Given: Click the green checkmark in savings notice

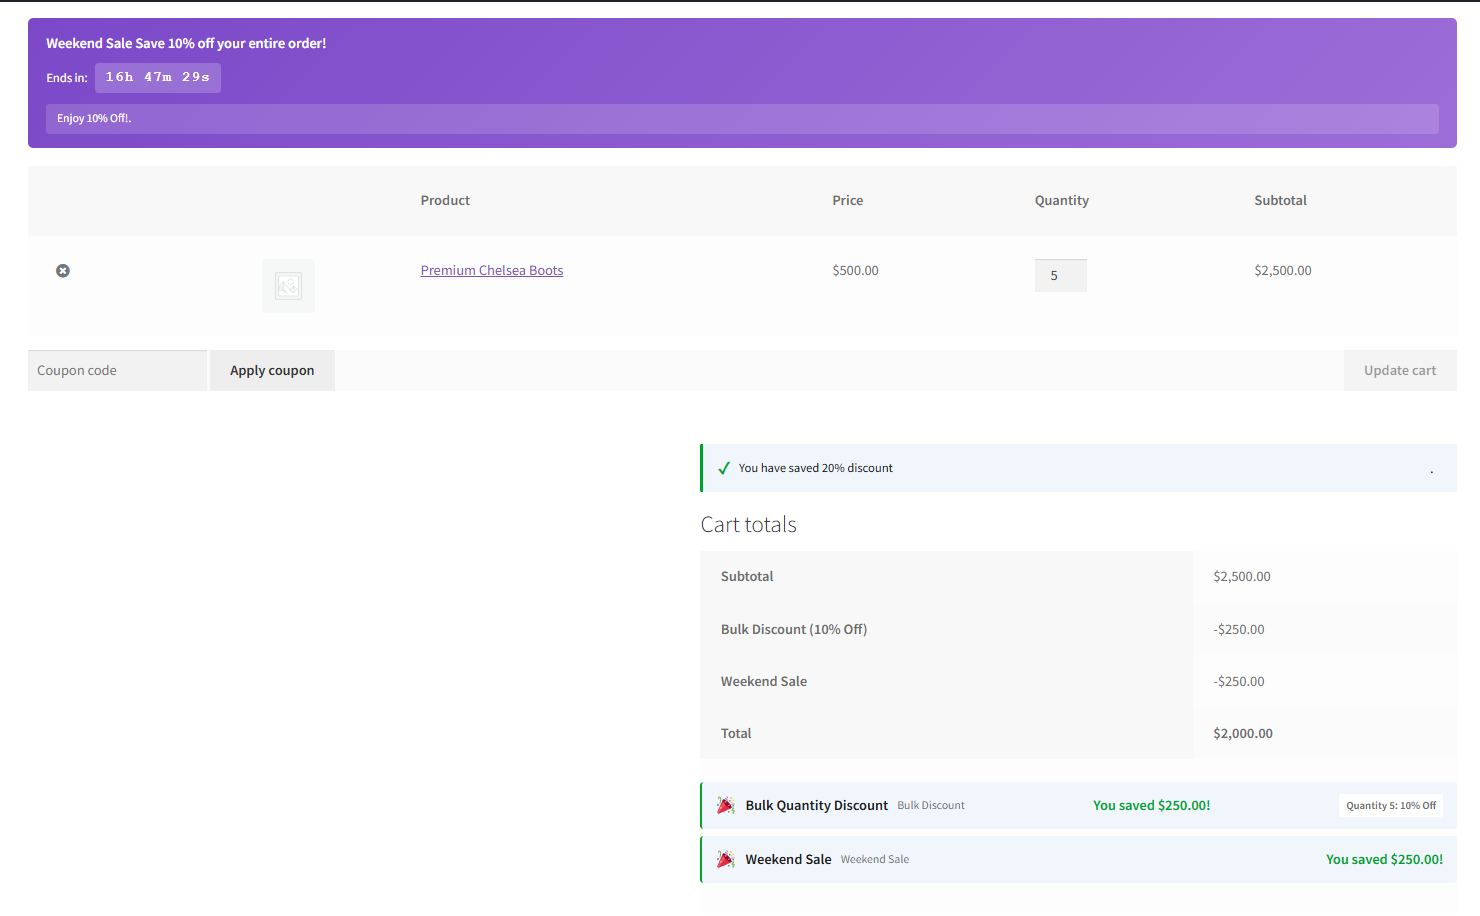Looking at the screenshot, I should [724, 468].
